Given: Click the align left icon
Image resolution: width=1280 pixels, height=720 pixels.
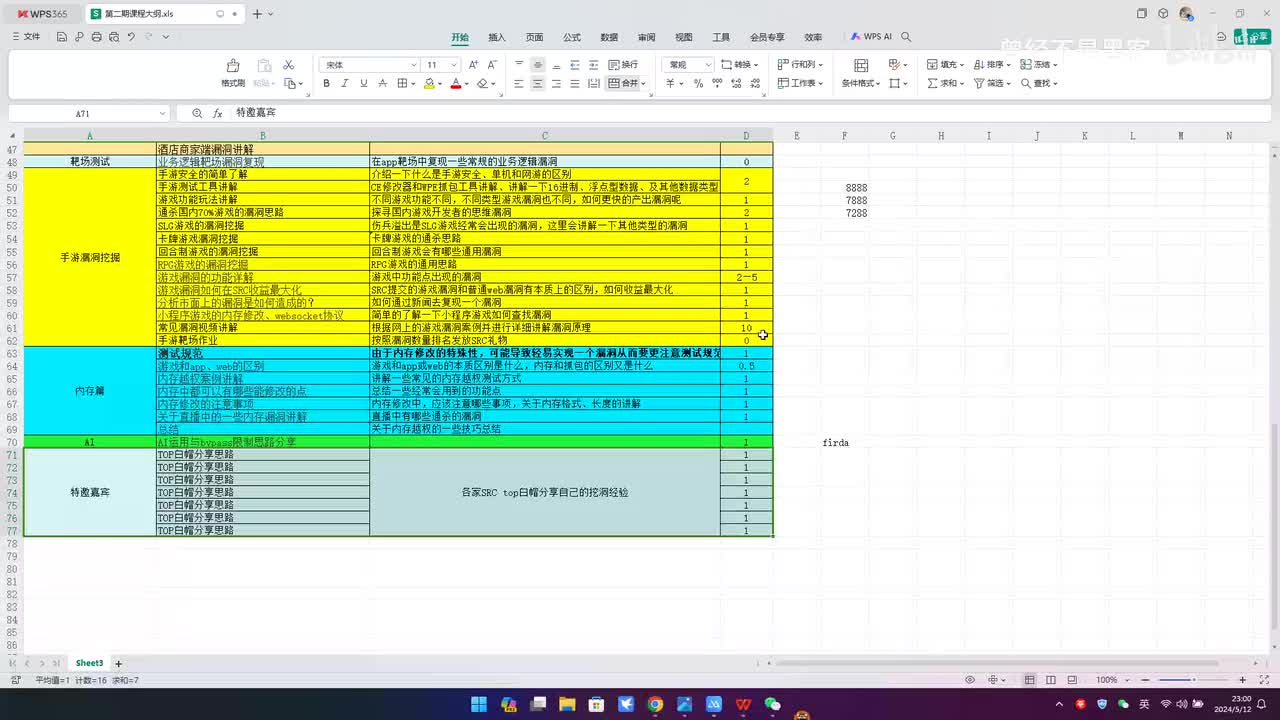Looking at the screenshot, I should pos(519,83).
